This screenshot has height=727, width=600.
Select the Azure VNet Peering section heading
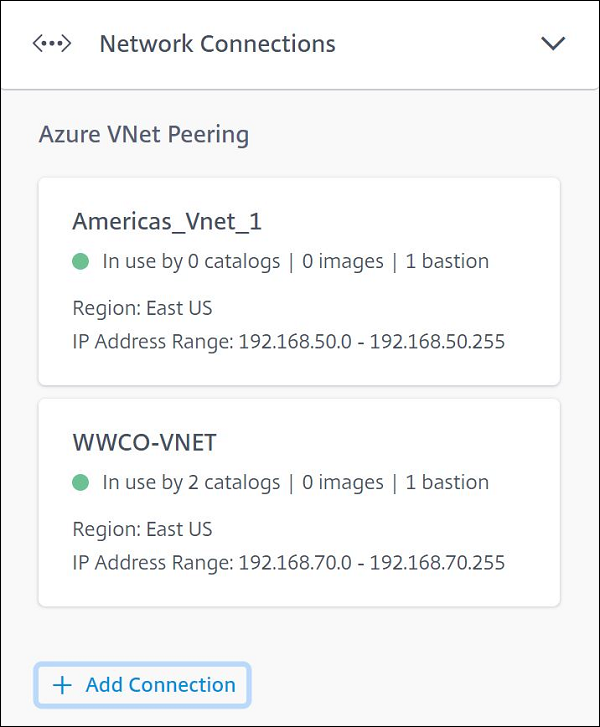143,134
